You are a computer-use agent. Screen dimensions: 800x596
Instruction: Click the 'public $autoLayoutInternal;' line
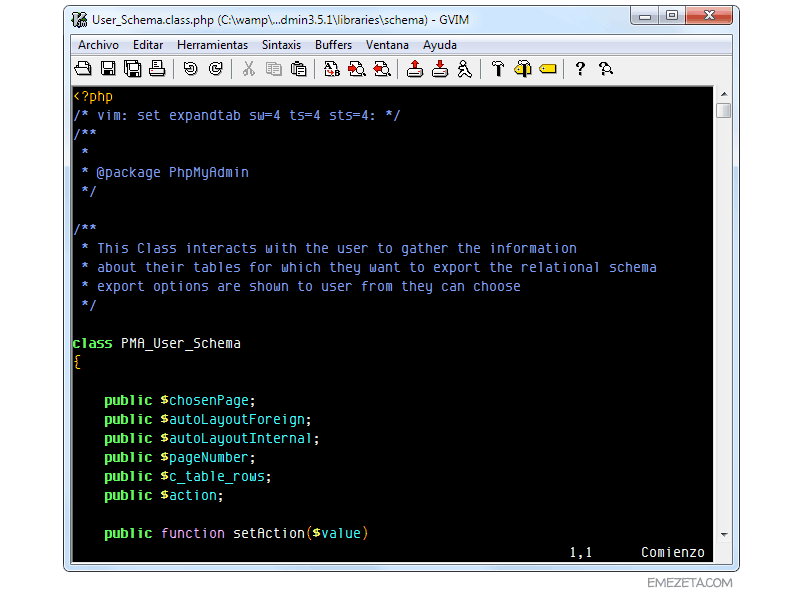pos(212,438)
